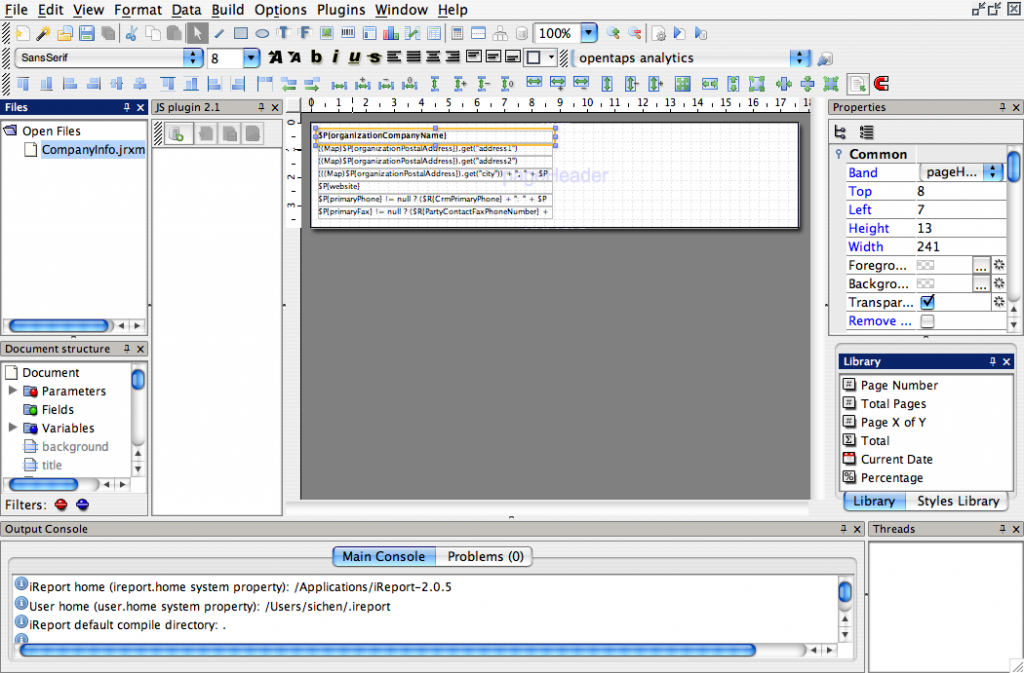The height and width of the screenshot is (673, 1024).
Task: Select the Static Text tool
Action: 281,32
